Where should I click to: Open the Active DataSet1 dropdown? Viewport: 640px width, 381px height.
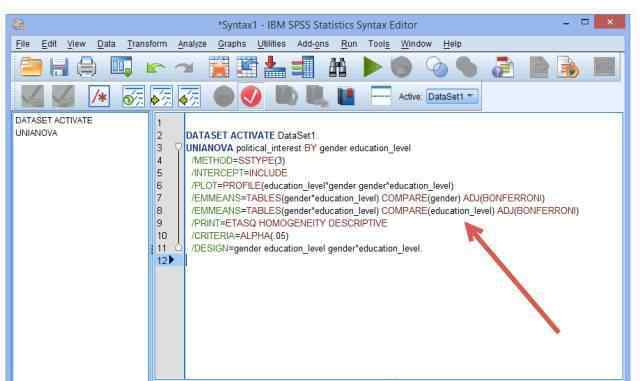pos(452,96)
